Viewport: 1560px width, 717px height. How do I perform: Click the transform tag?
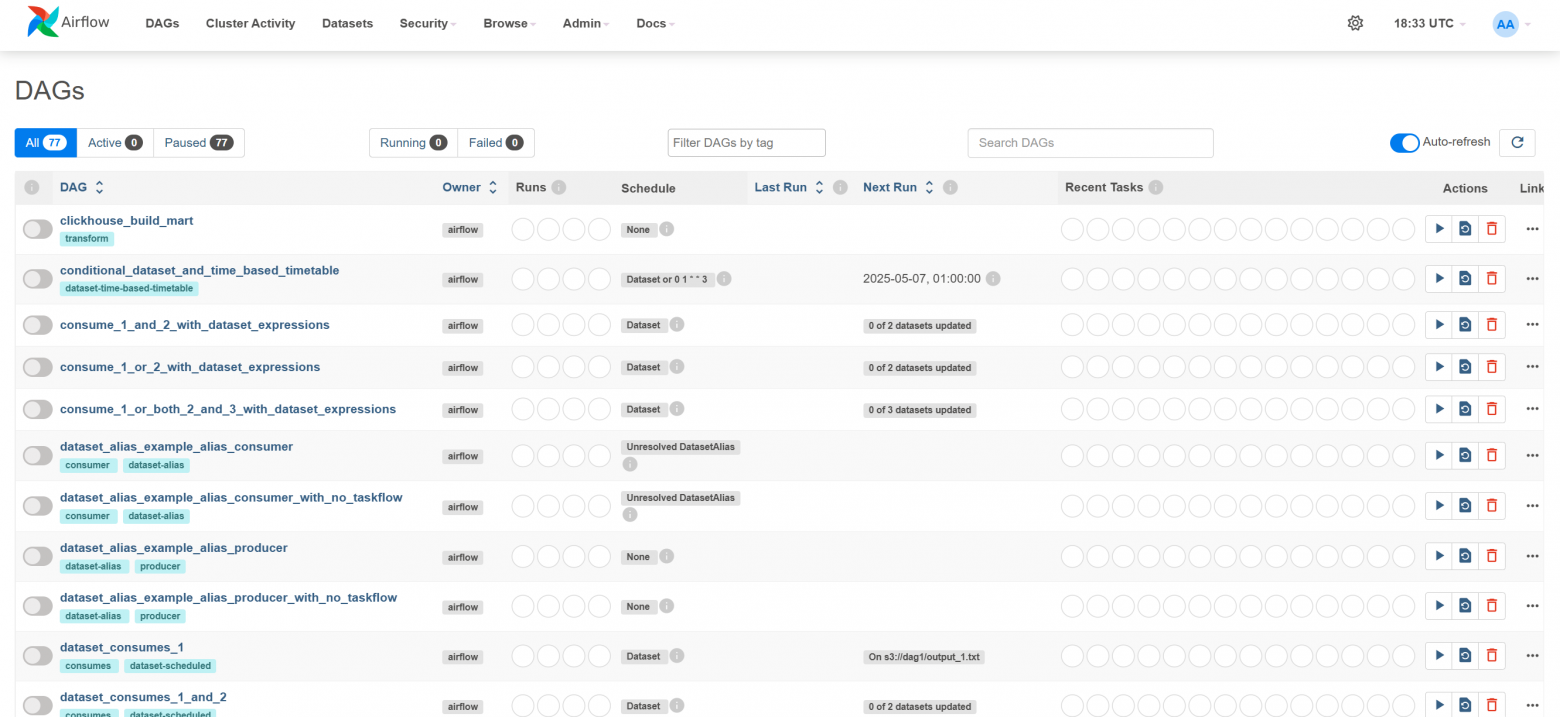[87, 239]
